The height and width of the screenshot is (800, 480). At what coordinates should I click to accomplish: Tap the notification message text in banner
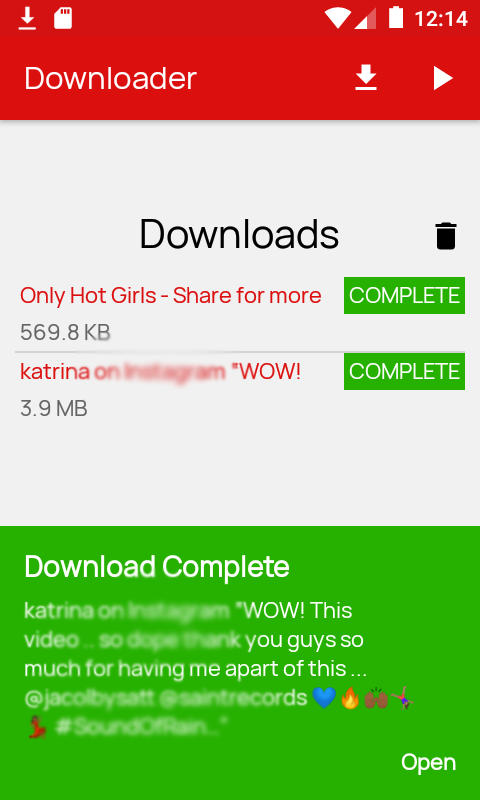pos(219,668)
